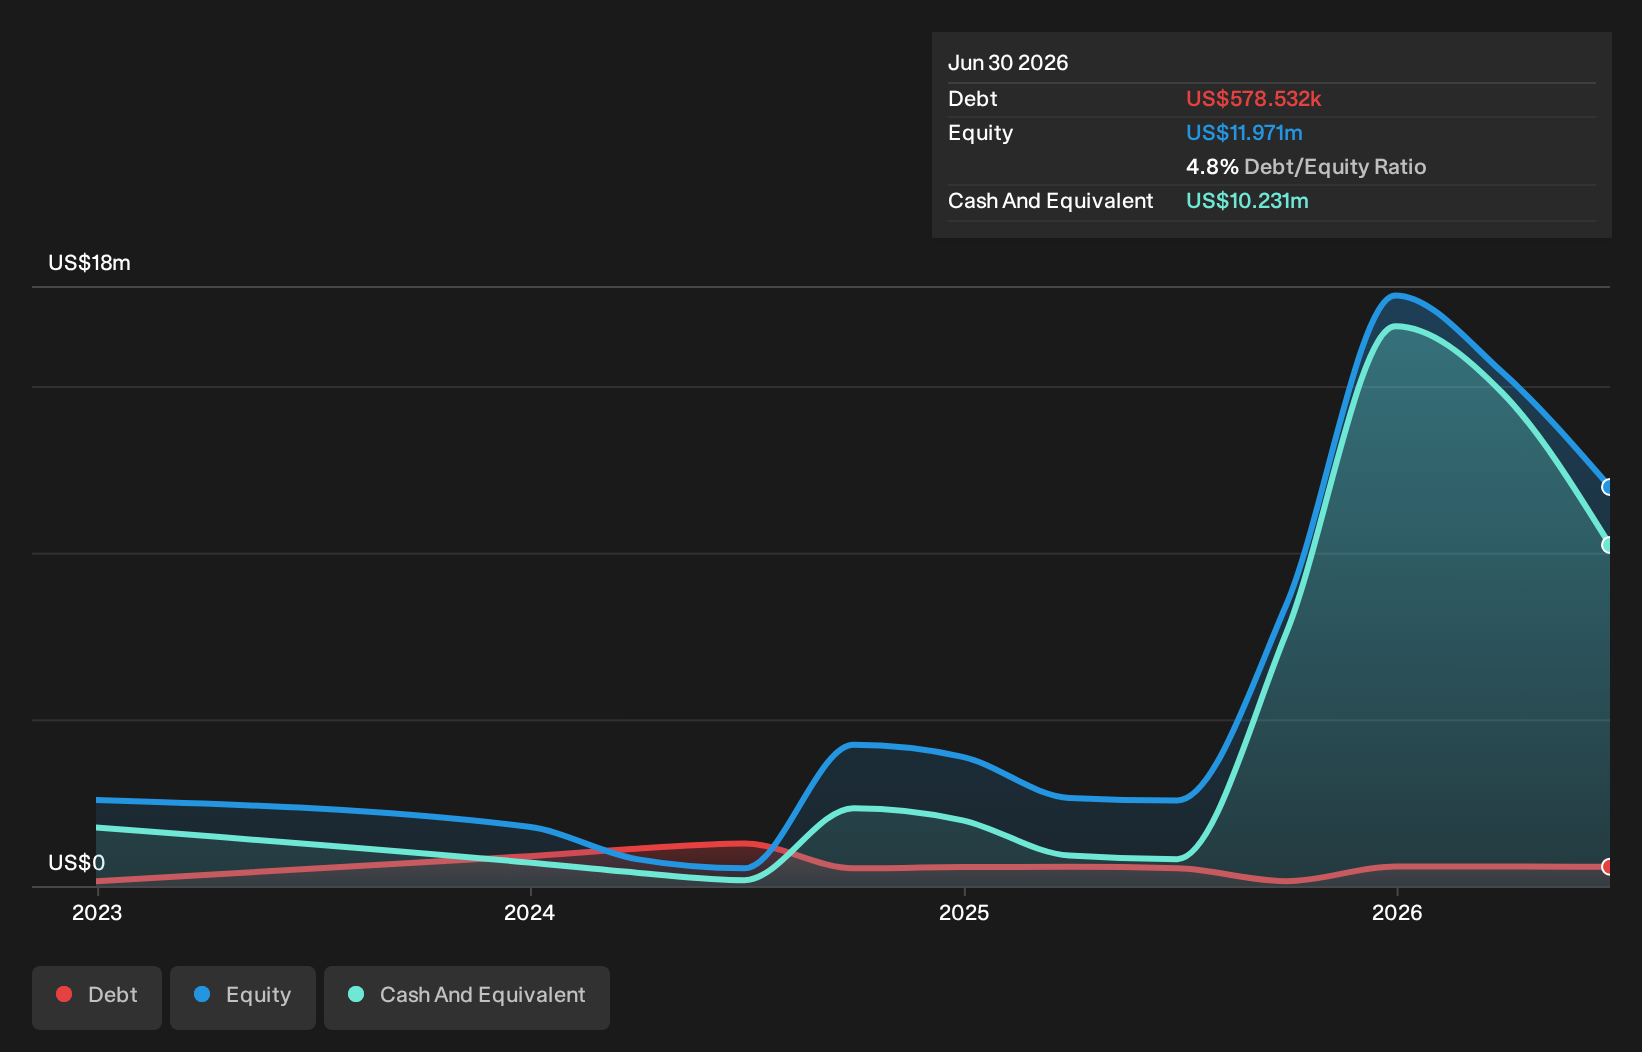Click the US$0 y-axis label
This screenshot has width=1642, height=1052.
77,863
